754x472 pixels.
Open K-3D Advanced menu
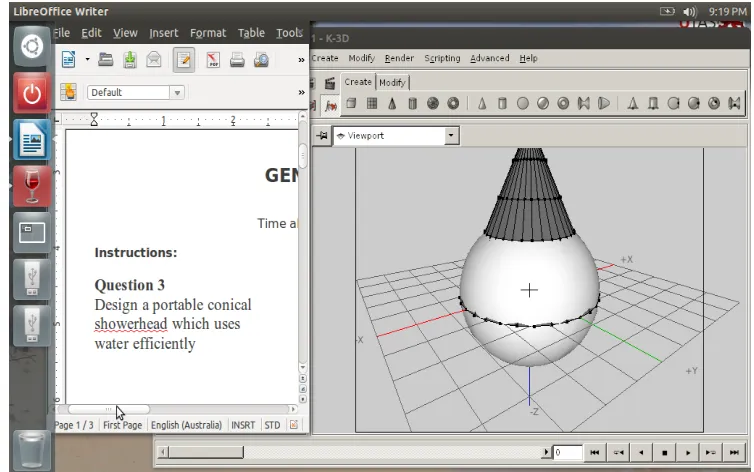[x=490, y=58]
